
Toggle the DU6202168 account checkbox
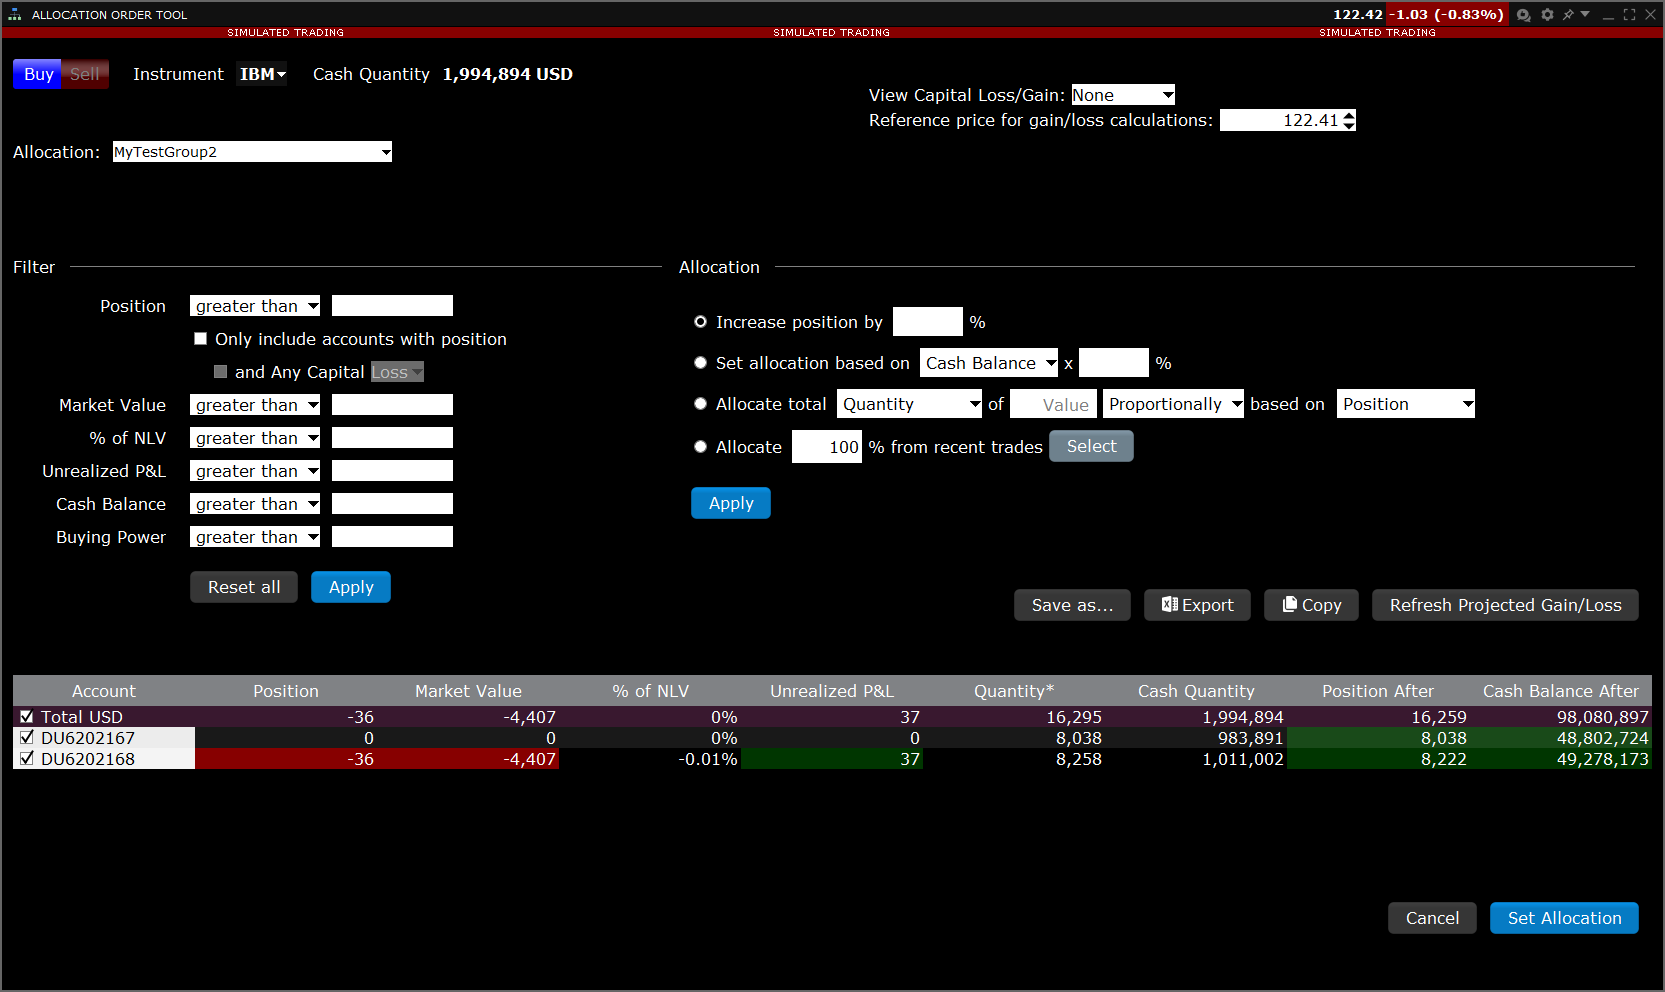pyautogui.click(x=27, y=759)
